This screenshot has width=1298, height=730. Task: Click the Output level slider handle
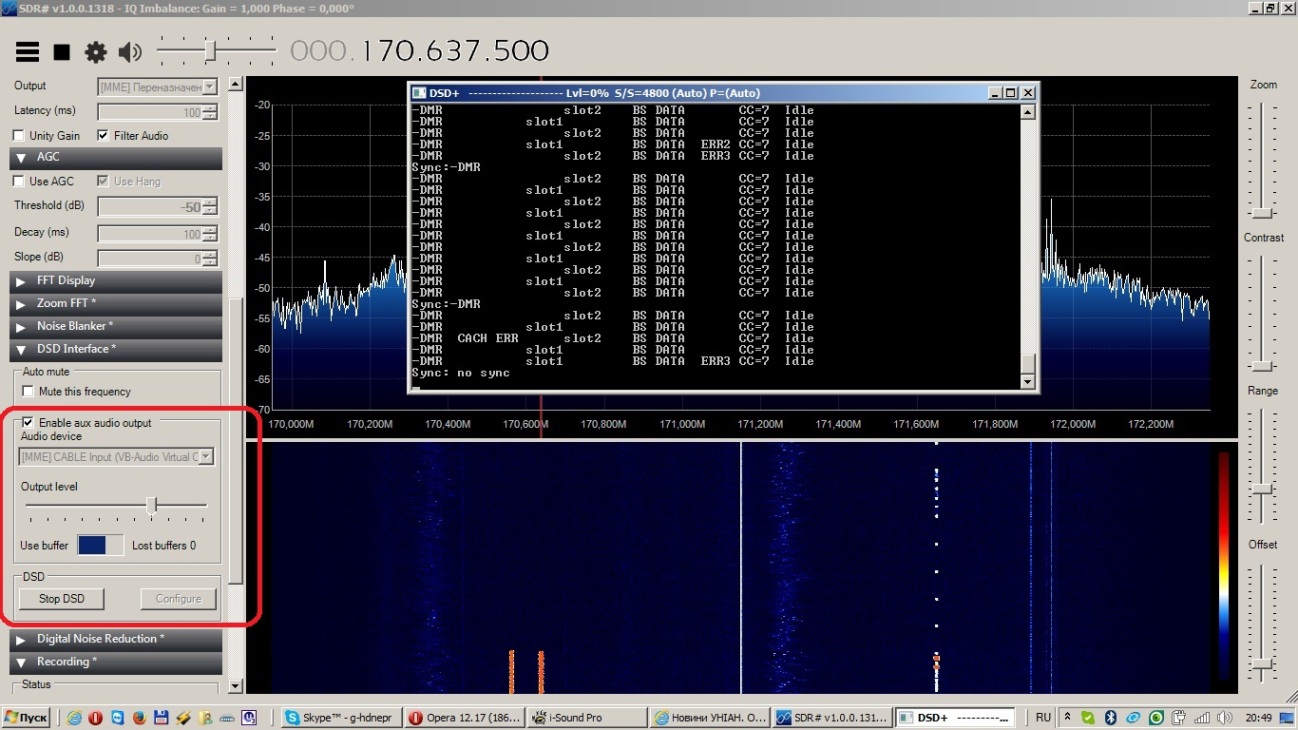[152, 506]
